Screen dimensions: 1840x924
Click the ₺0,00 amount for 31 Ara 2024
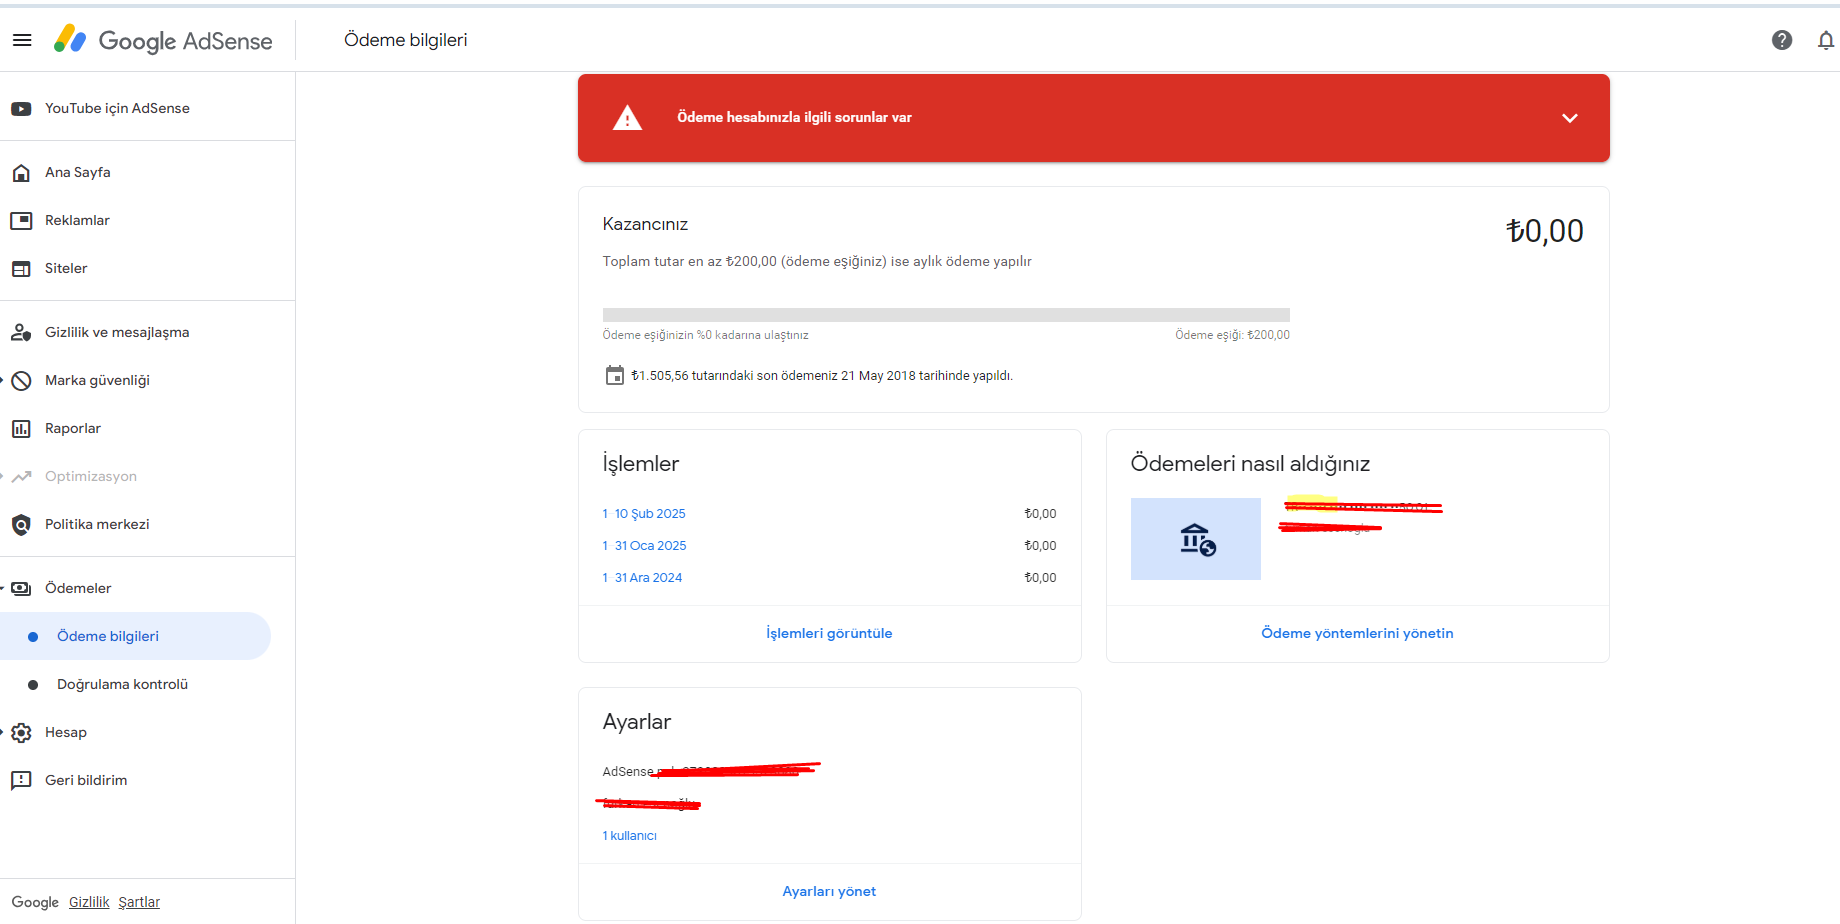(x=1040, y=577)
